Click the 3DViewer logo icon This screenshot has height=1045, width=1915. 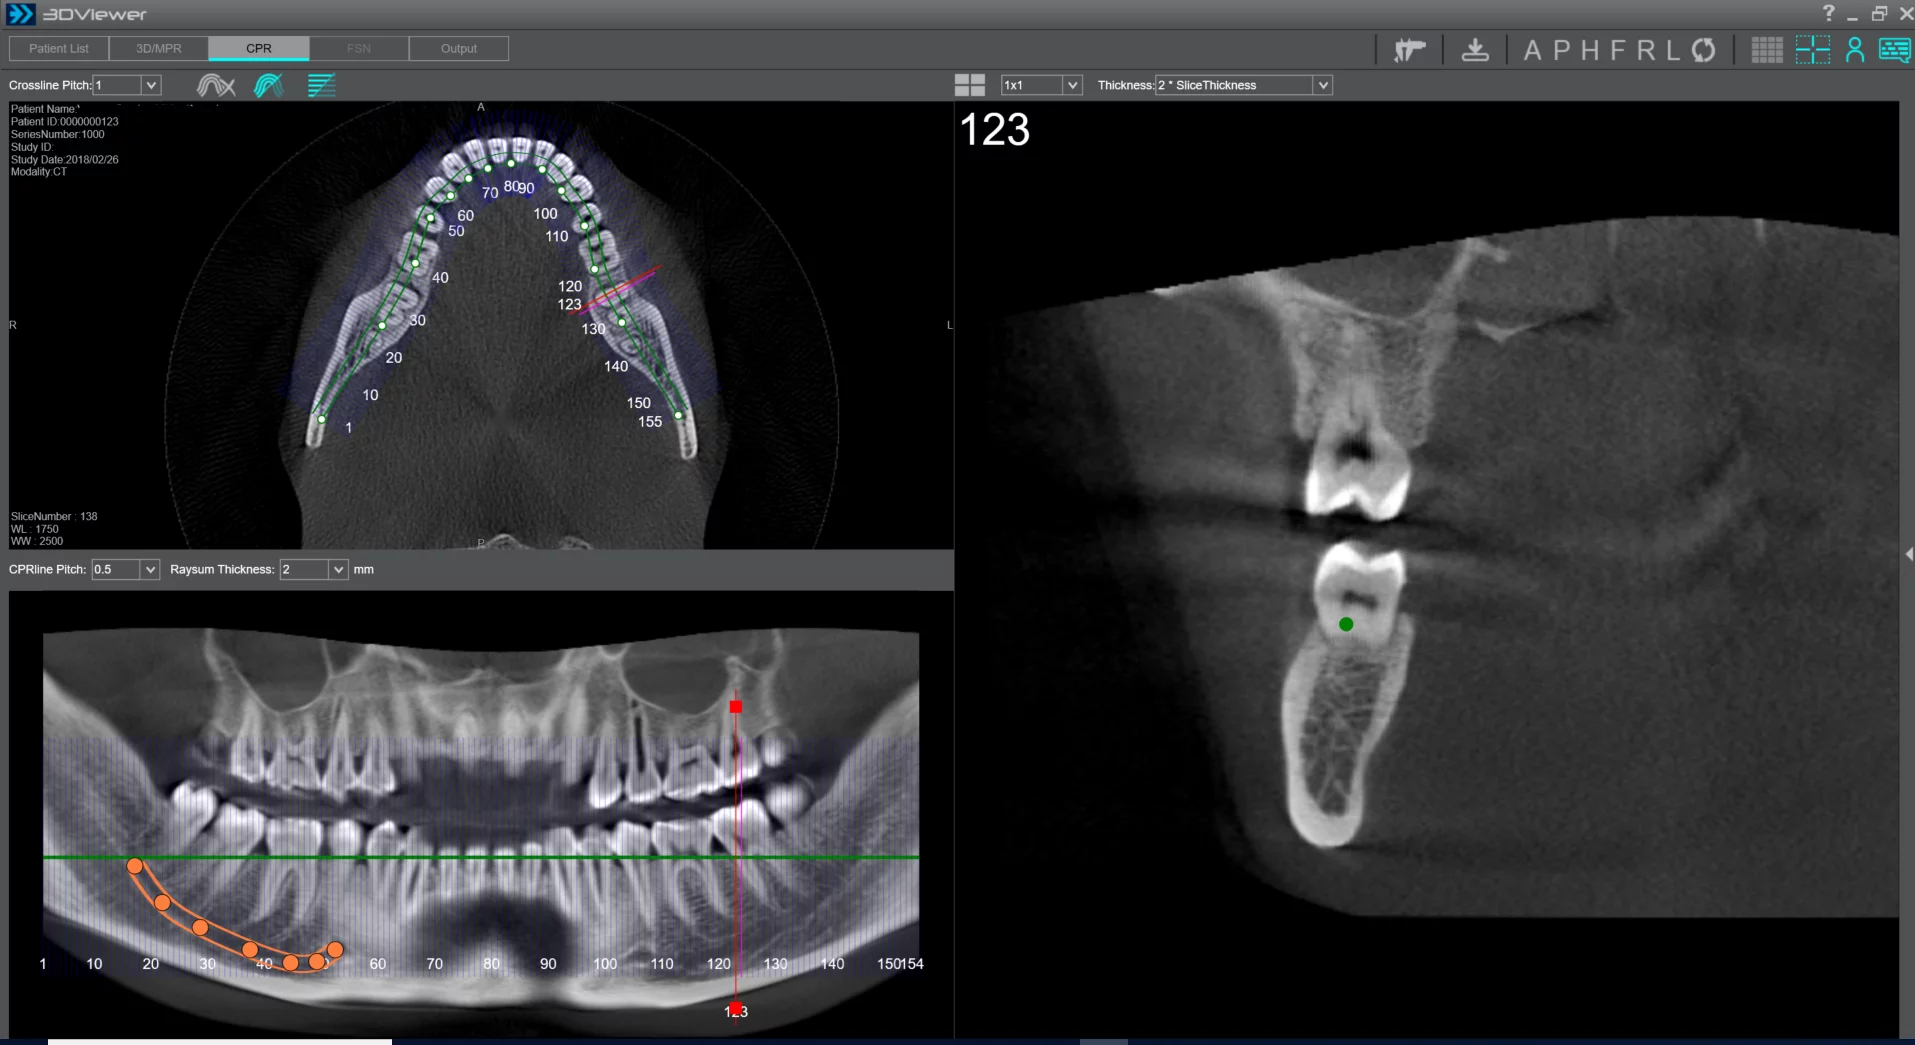click(21, 14)
